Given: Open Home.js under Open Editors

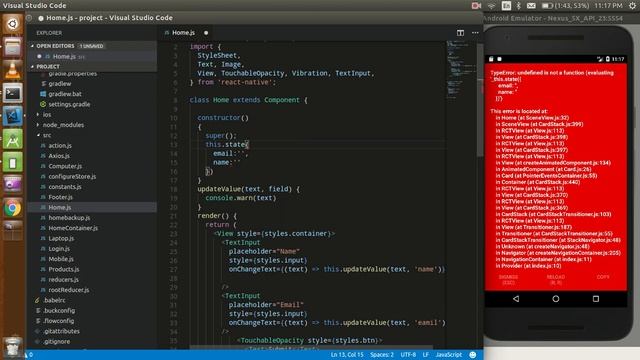Looking at the screenshot, I should tap(64, 56).
